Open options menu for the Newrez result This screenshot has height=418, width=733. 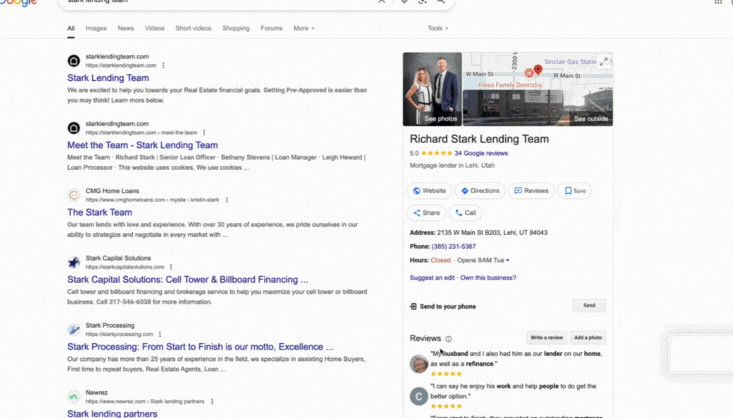(x=212, y=402)
